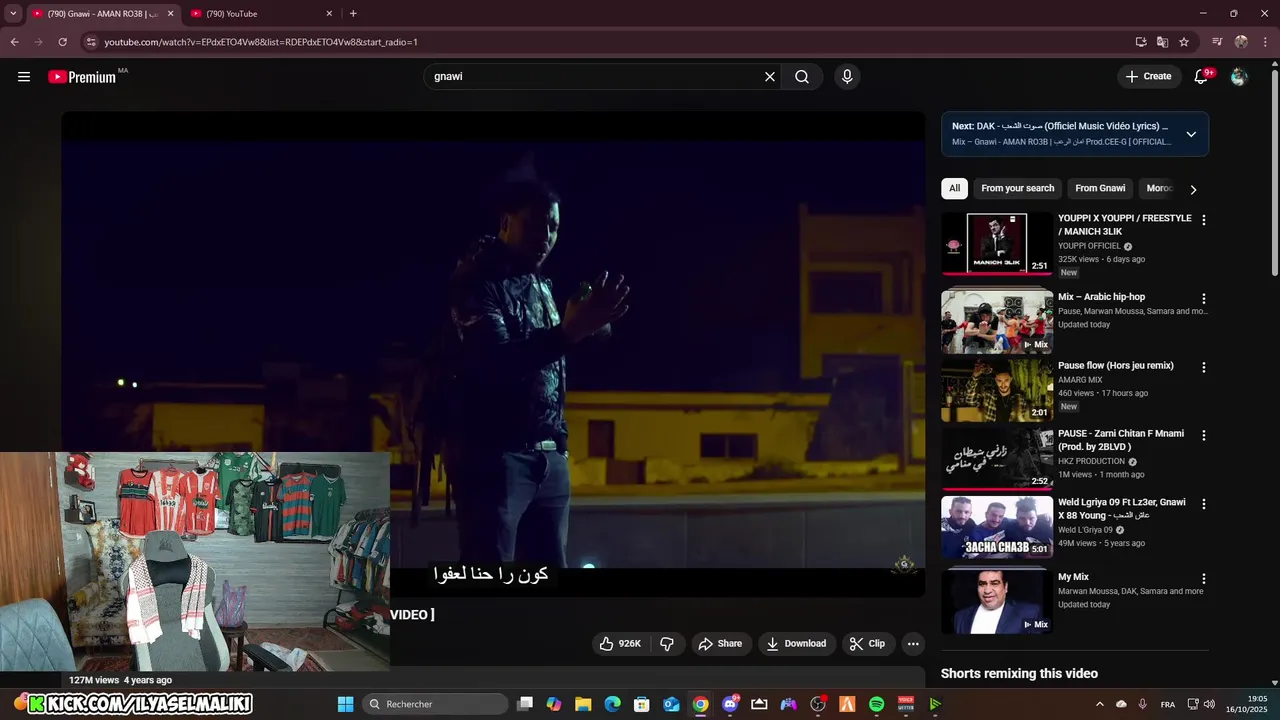Open options for Weld Lgriya 09 video
Screen dimensions: 1280x720
click(x=1204, y=504)
